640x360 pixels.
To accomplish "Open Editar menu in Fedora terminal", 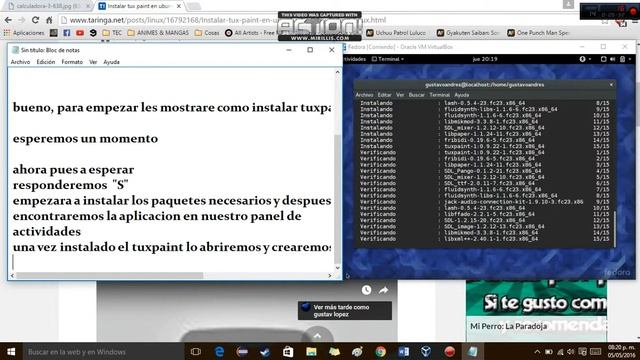I will coord(384,95).
